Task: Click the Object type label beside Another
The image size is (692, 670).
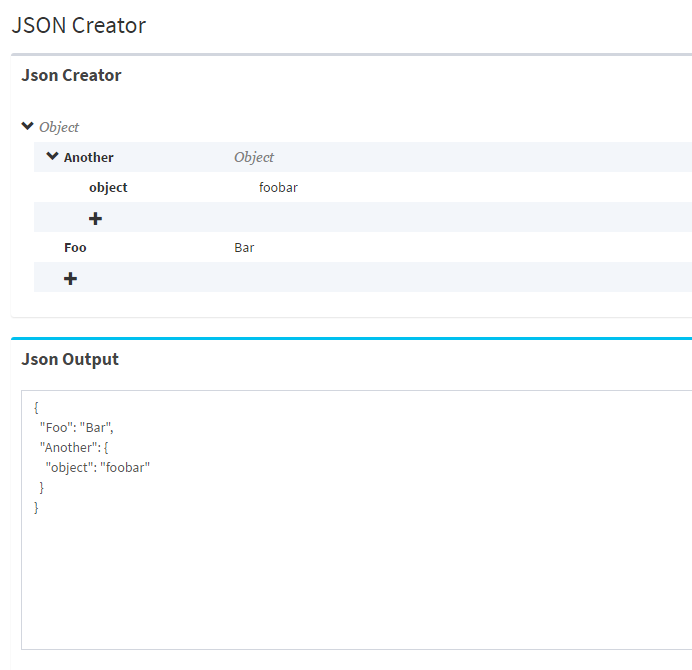Action: click(254, 158)
